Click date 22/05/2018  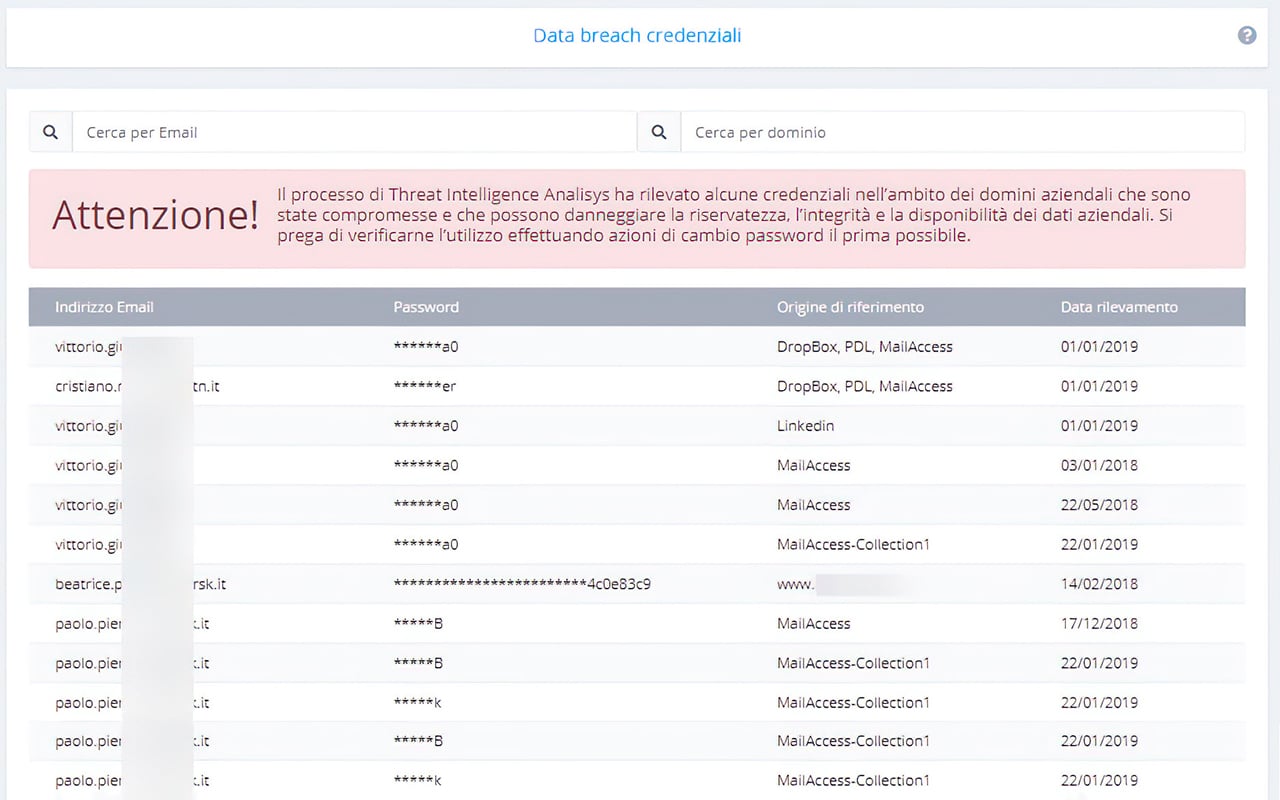(1099, 505)
